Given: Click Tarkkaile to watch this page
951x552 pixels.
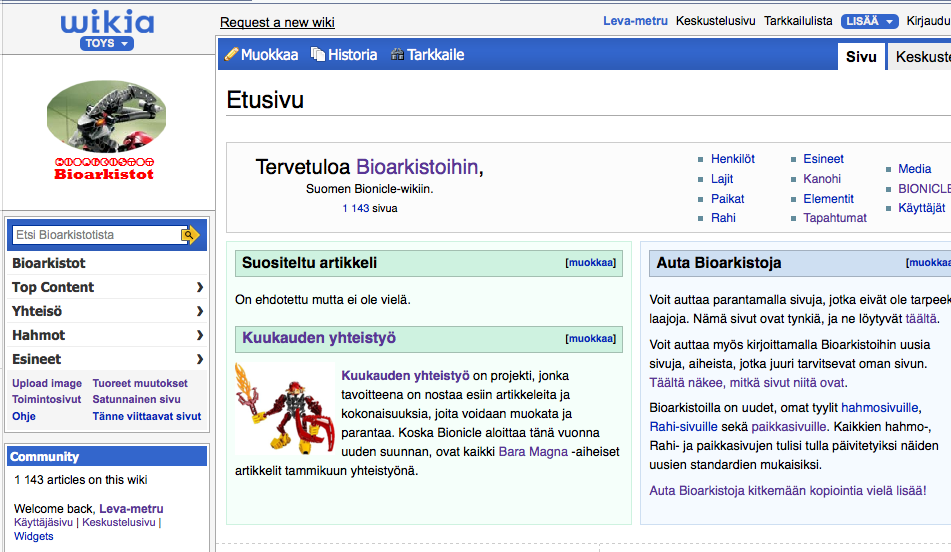Looking at the screenshot, I should pyautogui.click(x=435, y=55).
